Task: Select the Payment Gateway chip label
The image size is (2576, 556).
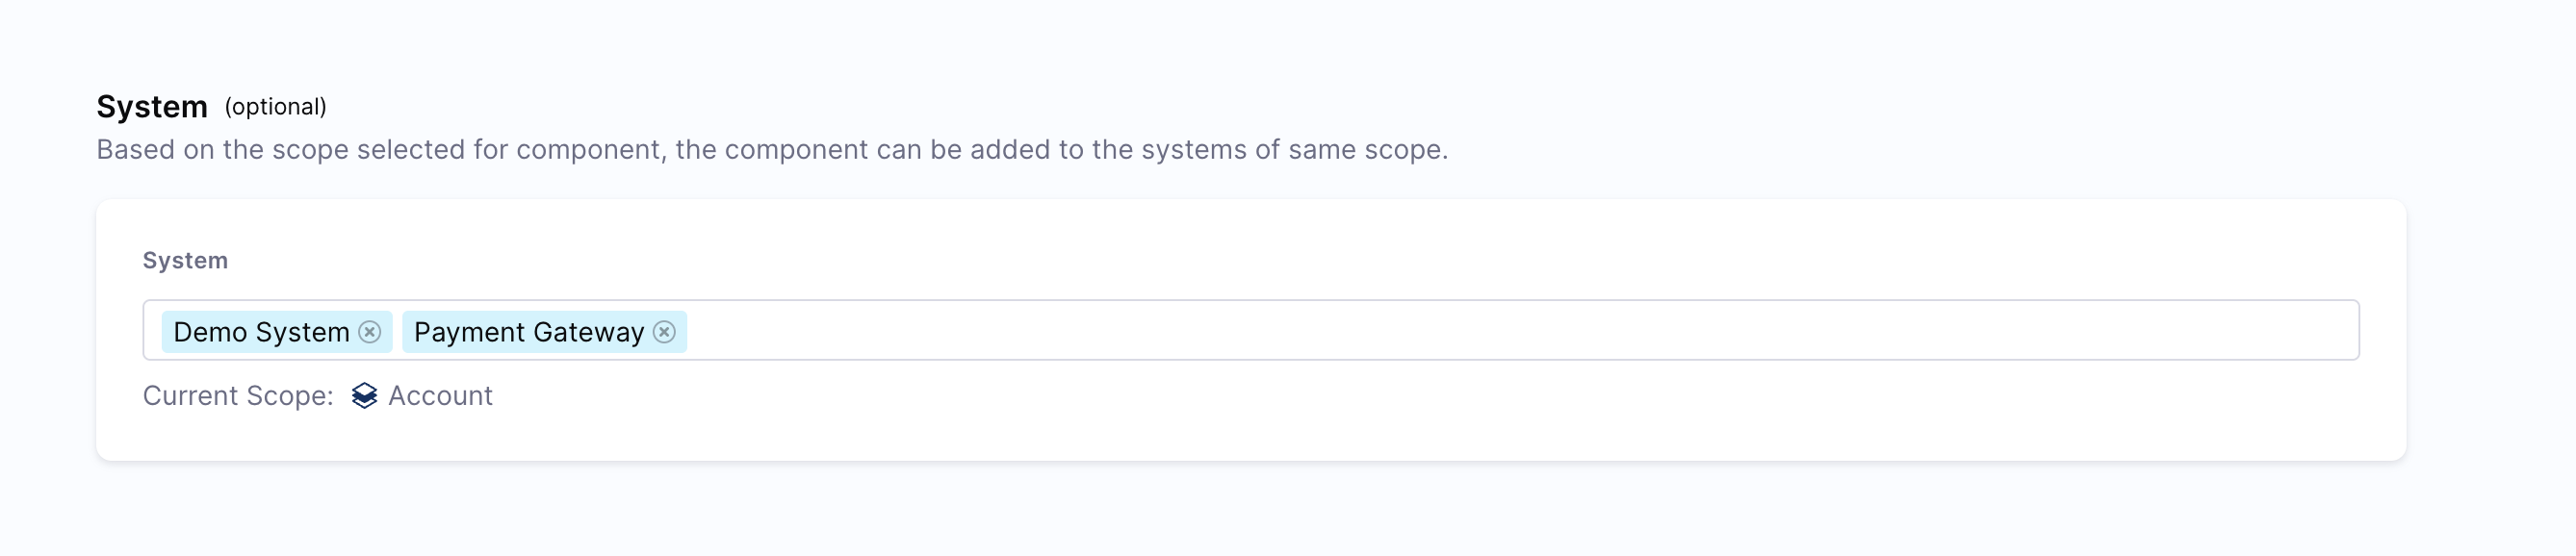Action: click(529, 332)
